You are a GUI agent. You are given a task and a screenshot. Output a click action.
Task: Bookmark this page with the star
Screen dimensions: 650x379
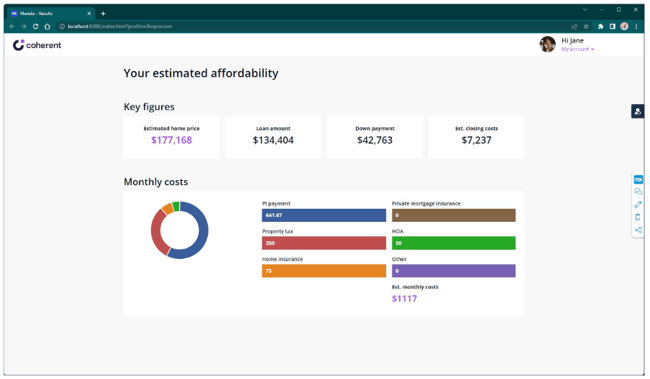click(586, 27)
